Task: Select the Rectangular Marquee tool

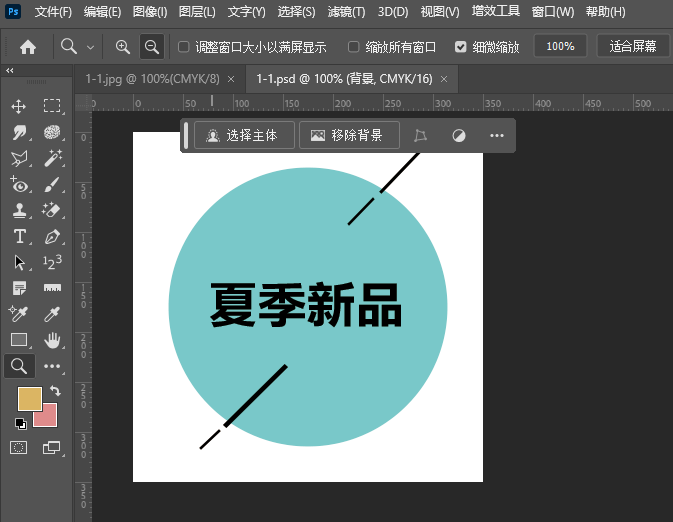Action: (52, 106)
